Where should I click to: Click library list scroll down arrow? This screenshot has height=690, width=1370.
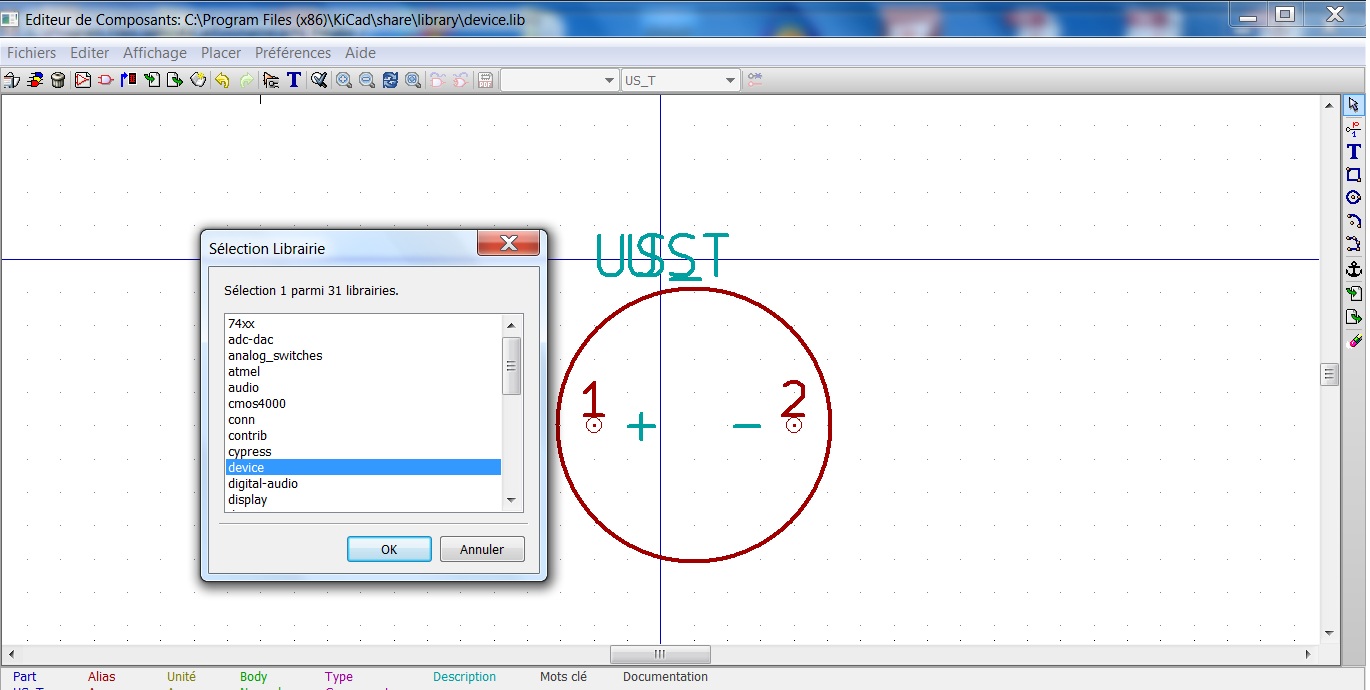pyautogui.click(x=511, y=500)
